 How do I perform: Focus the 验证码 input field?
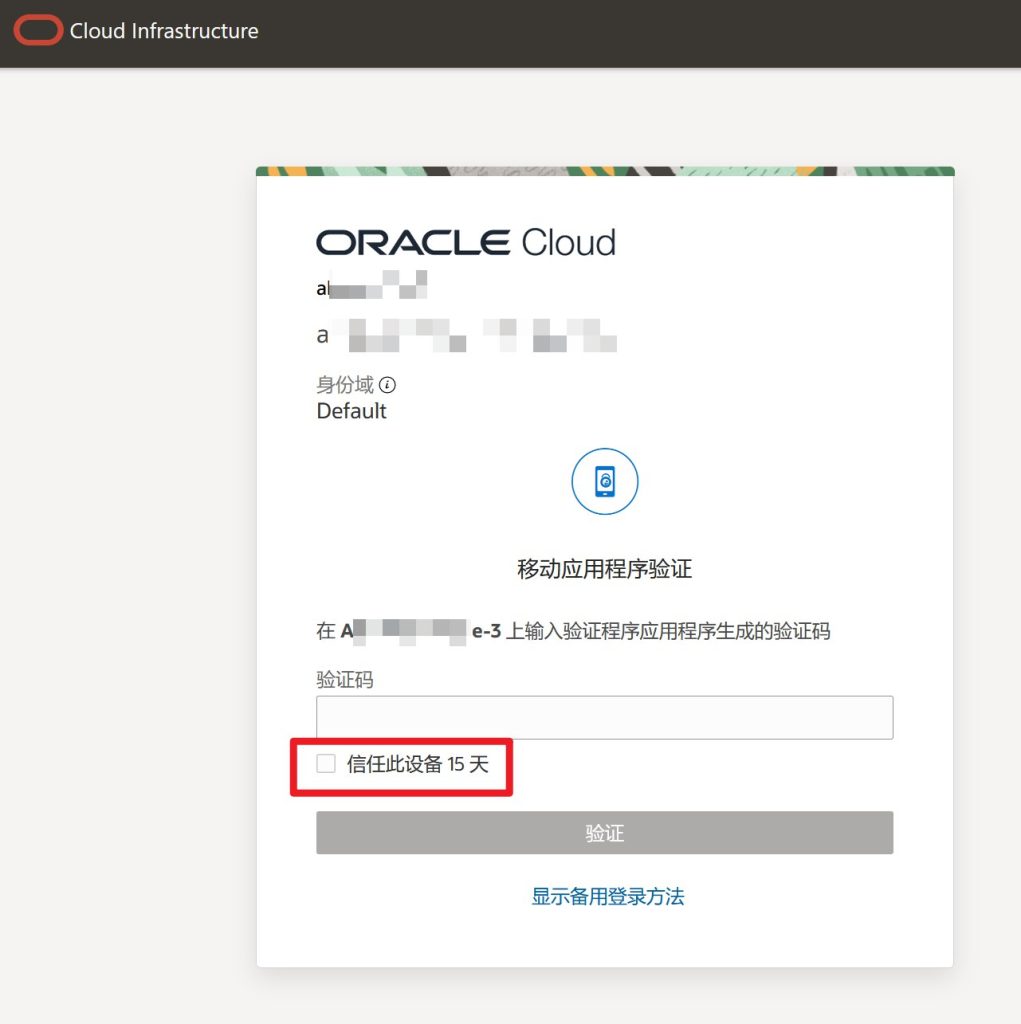[x=604, y=717]
